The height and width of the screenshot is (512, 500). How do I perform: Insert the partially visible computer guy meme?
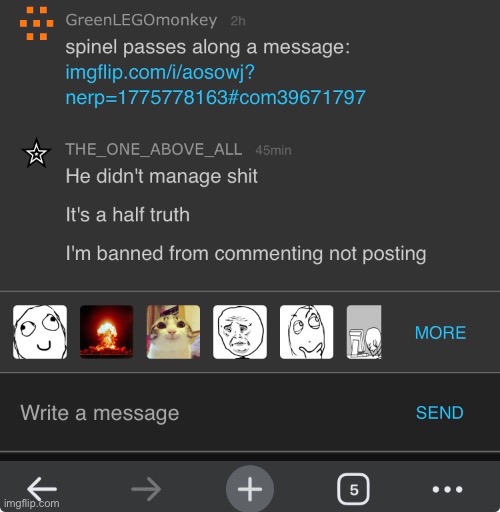tap(364, 332)
